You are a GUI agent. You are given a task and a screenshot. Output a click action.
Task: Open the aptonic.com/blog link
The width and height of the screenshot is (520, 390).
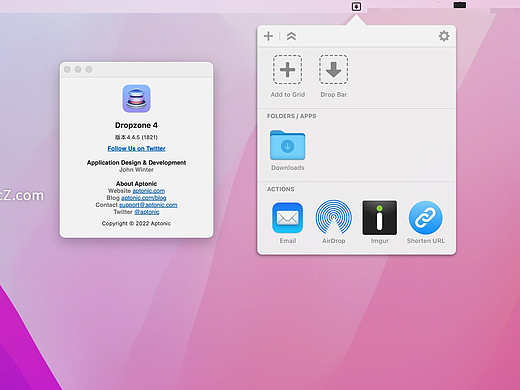tap(144, 198)
